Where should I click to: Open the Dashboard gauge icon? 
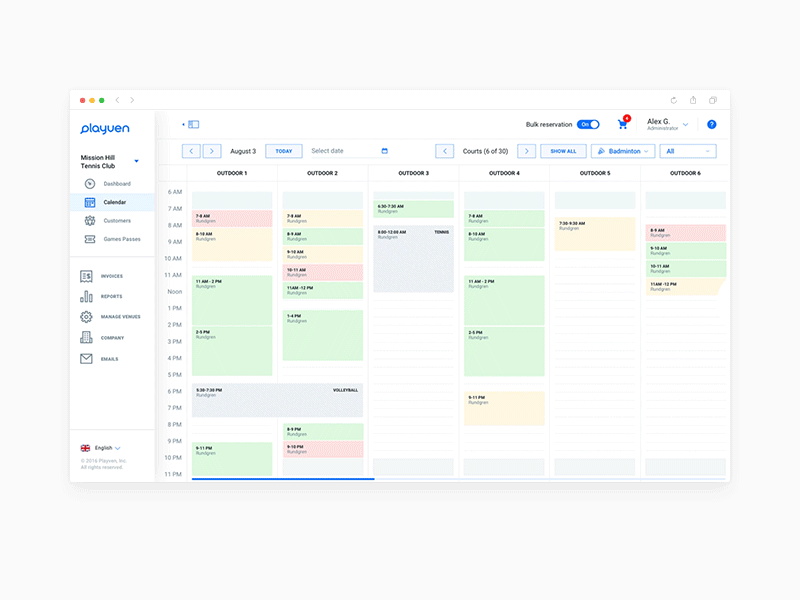(90, 184)
